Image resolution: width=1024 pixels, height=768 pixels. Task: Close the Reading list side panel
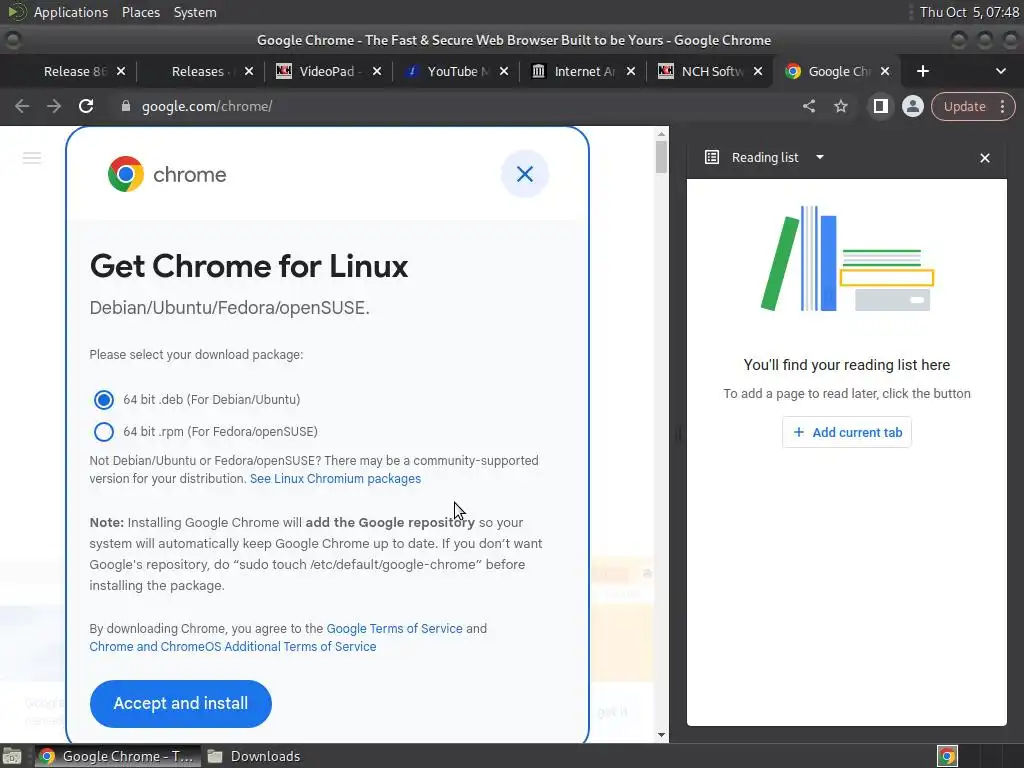pos(985,158)
